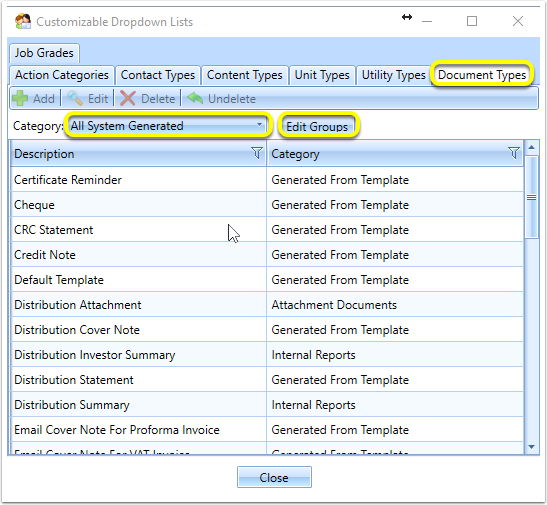
Task: Click the scrollbar down arrow
Action: tap(531, 447)
